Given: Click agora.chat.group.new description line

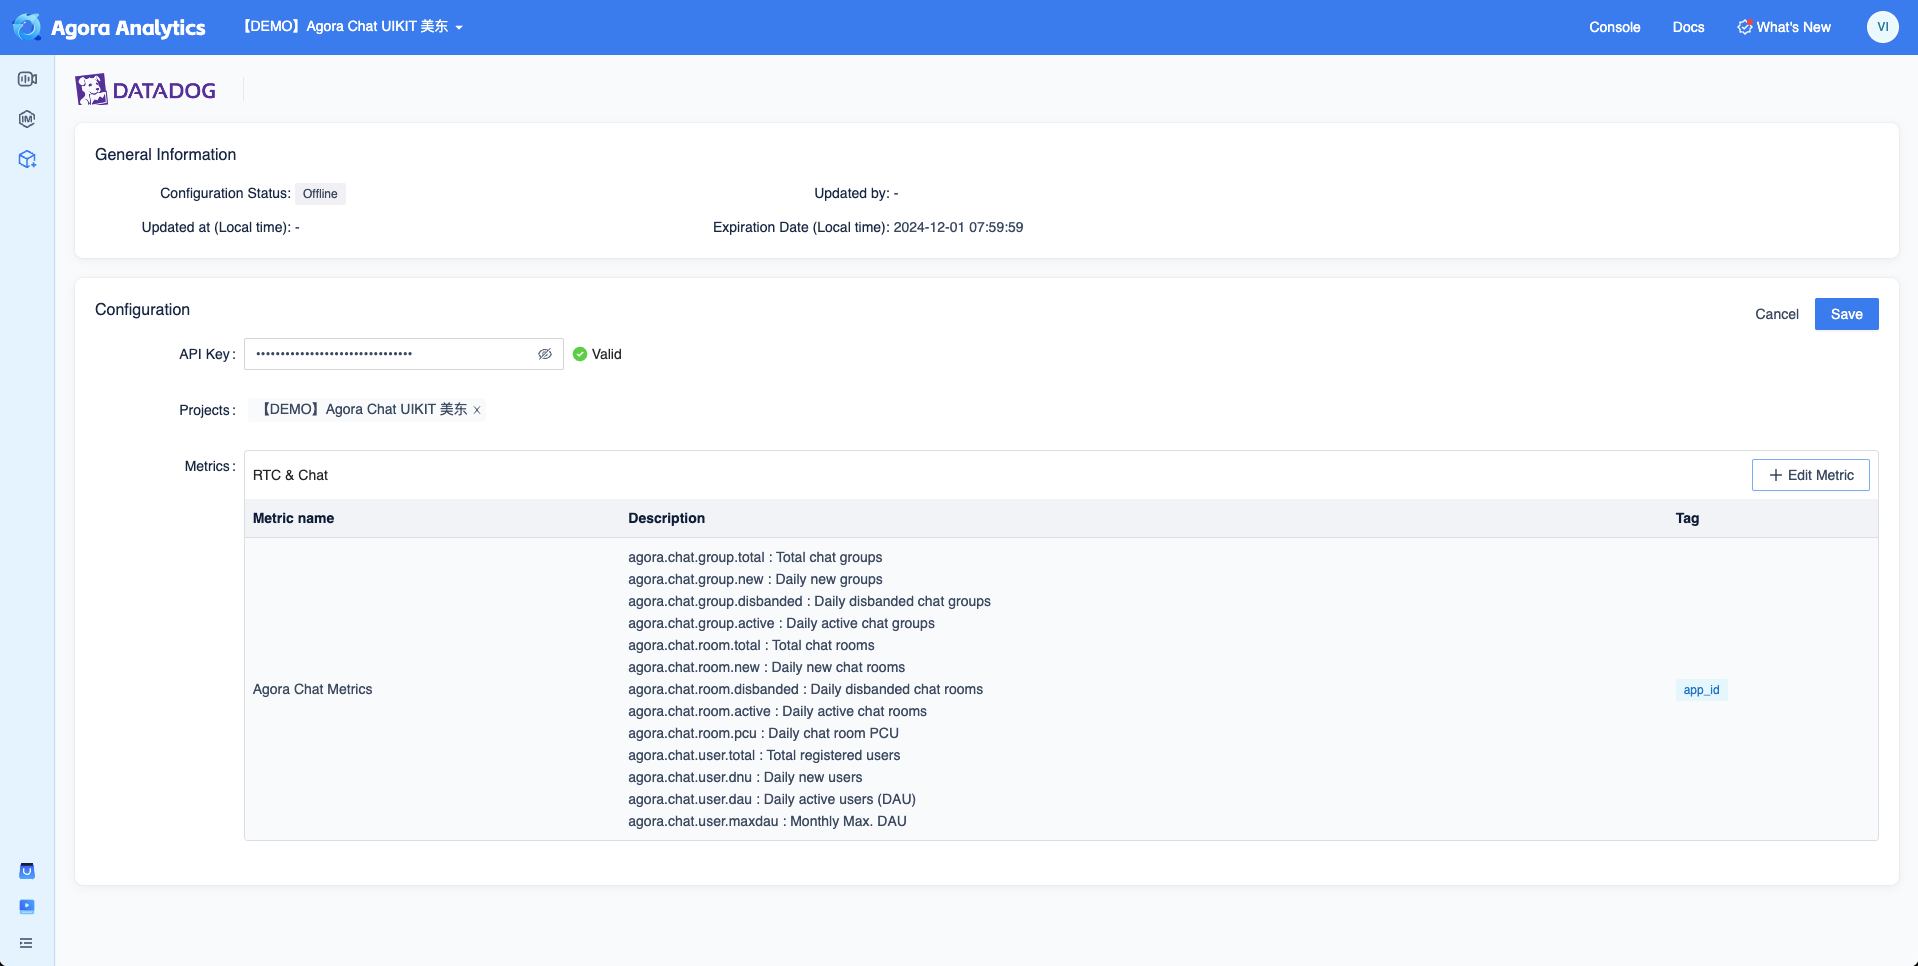Looking at the screenshot, I should click(755, 579).
